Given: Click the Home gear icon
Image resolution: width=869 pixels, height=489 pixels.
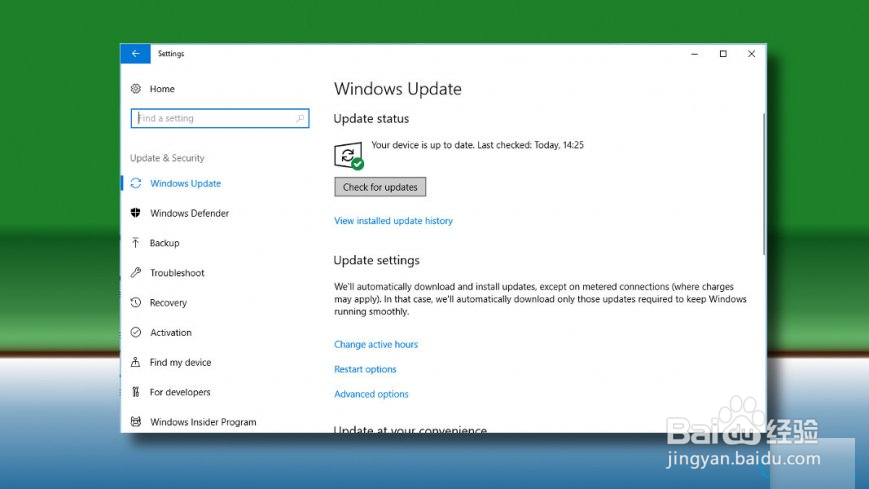Looking at the screenshot, I should coord(136,89).
